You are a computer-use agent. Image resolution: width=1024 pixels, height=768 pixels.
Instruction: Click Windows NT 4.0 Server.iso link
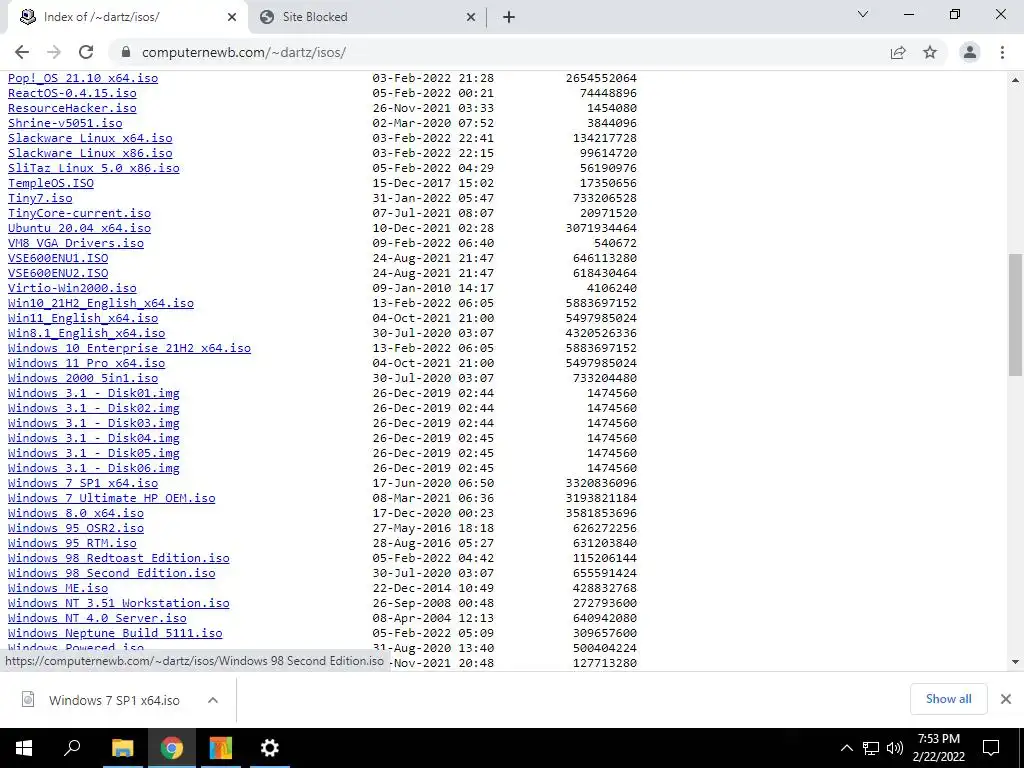pyautogui.click(x=97, y=618)
